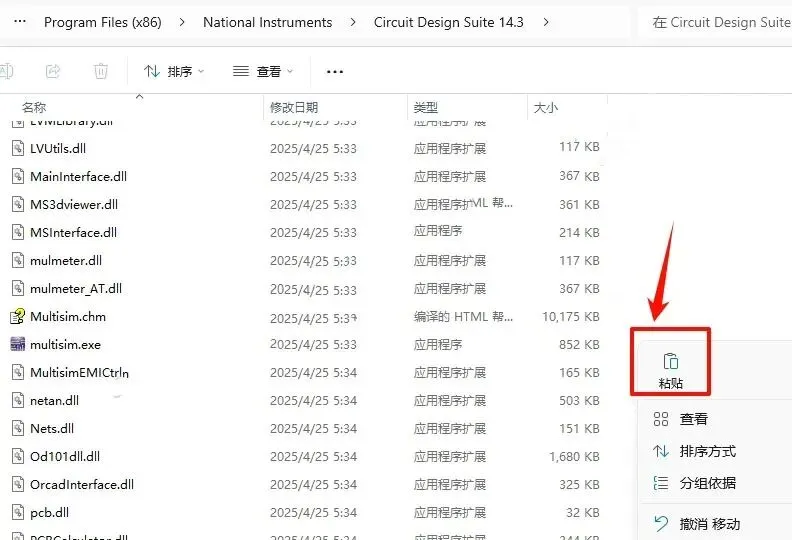Go to National Instruments breadcrumb
This screenshot has height=540, width=792.
[268, 22]
